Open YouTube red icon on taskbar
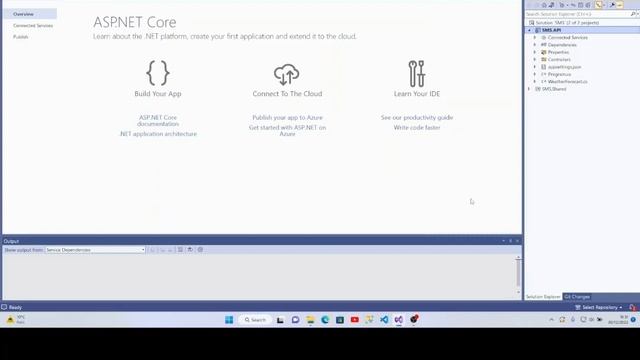Viewport: 640px width, 360px height. pos(355,320)
